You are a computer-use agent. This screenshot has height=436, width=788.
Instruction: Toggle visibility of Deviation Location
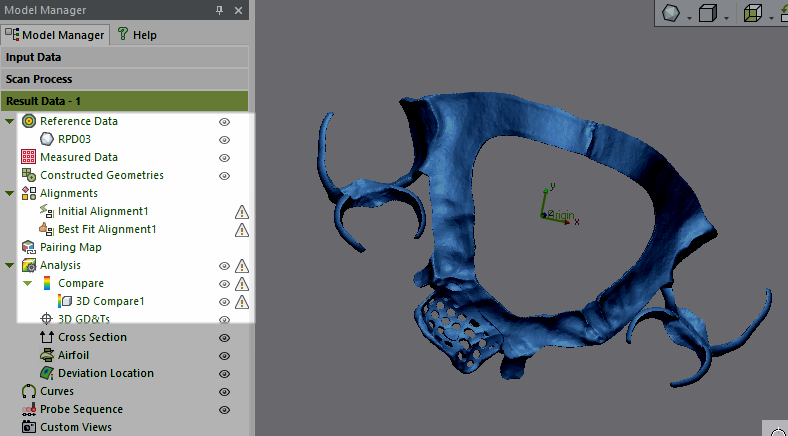point(224,374)
